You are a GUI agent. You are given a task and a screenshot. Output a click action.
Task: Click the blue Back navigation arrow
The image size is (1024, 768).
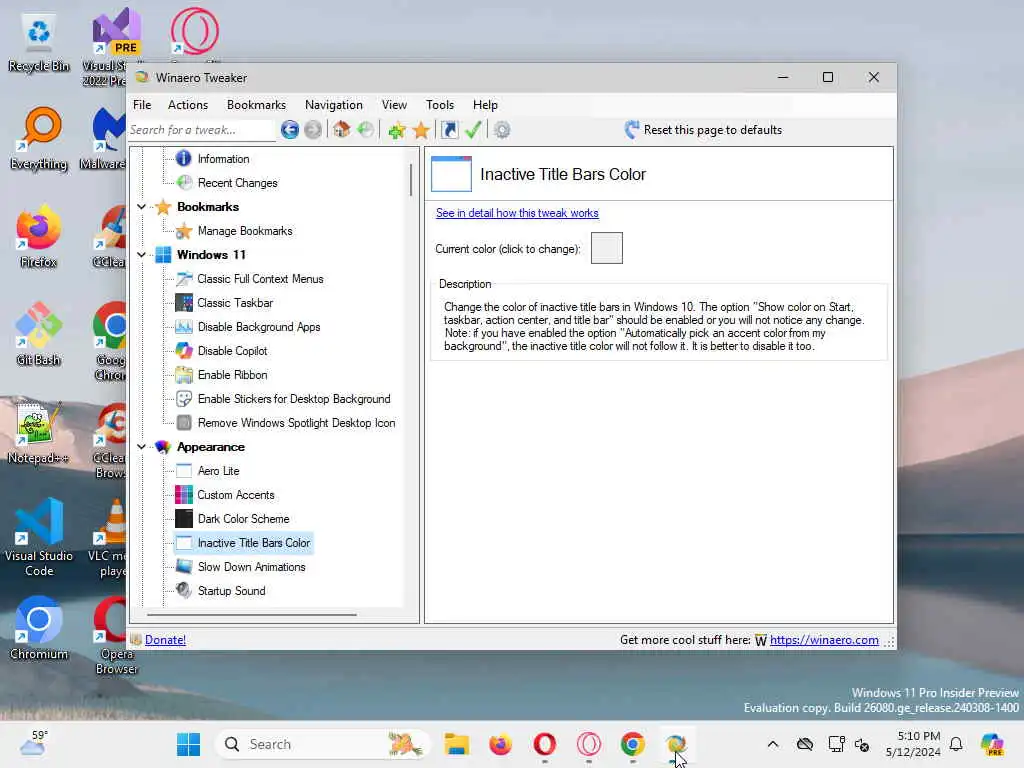coord(289,130)
